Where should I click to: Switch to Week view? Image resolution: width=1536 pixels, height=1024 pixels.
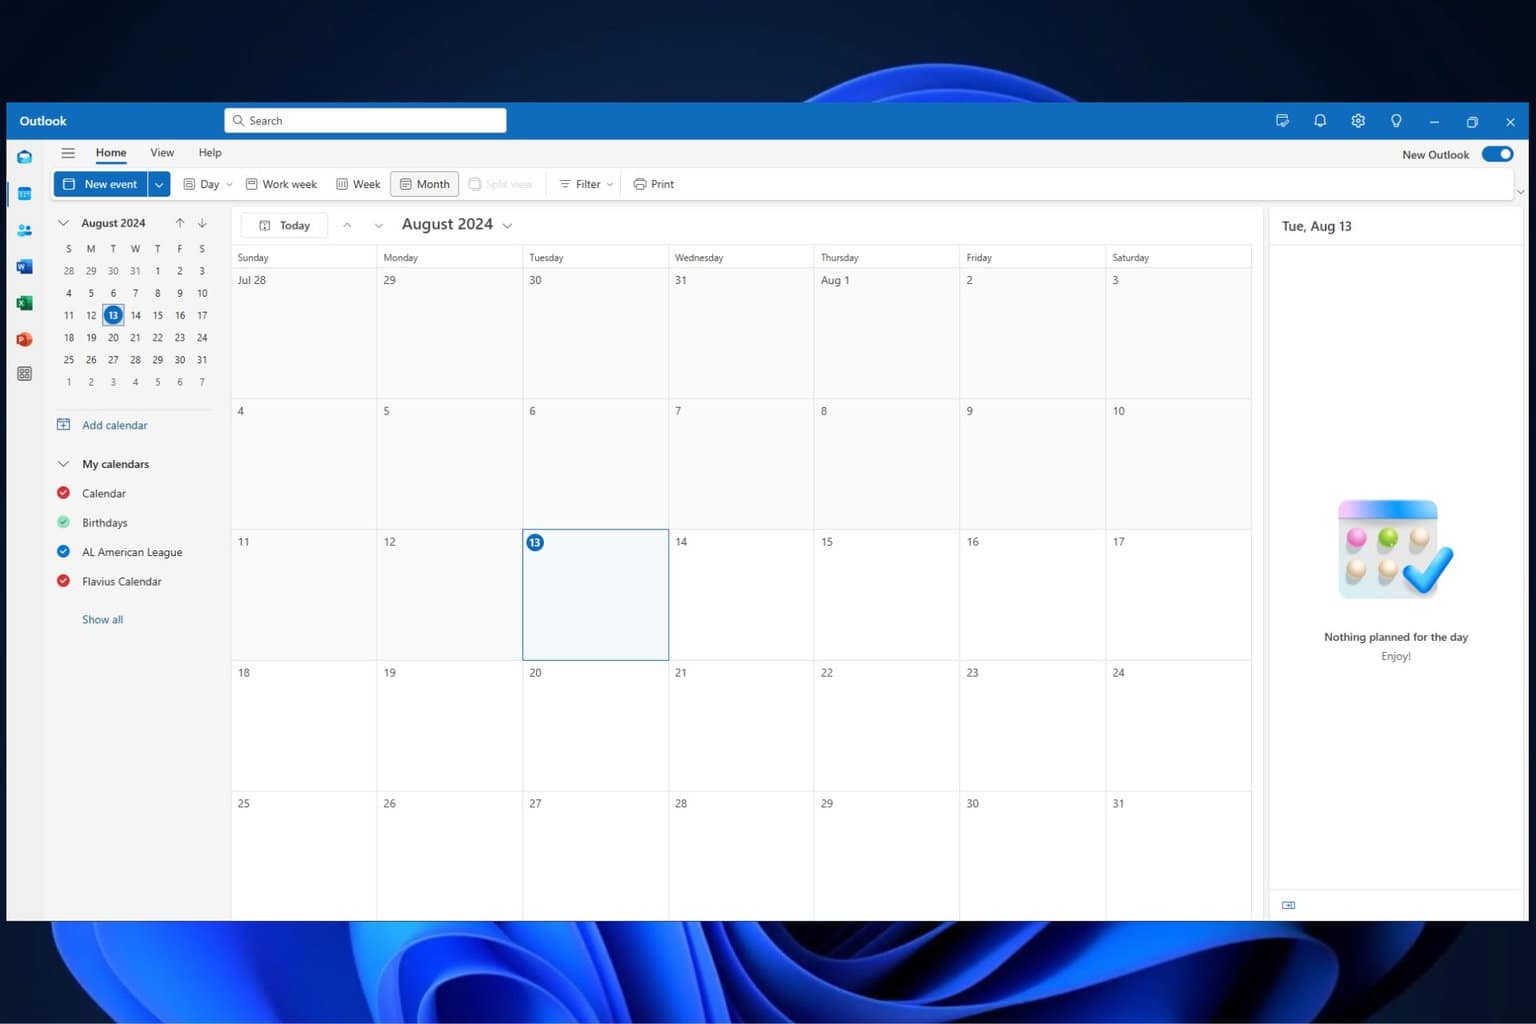(358, 184)
